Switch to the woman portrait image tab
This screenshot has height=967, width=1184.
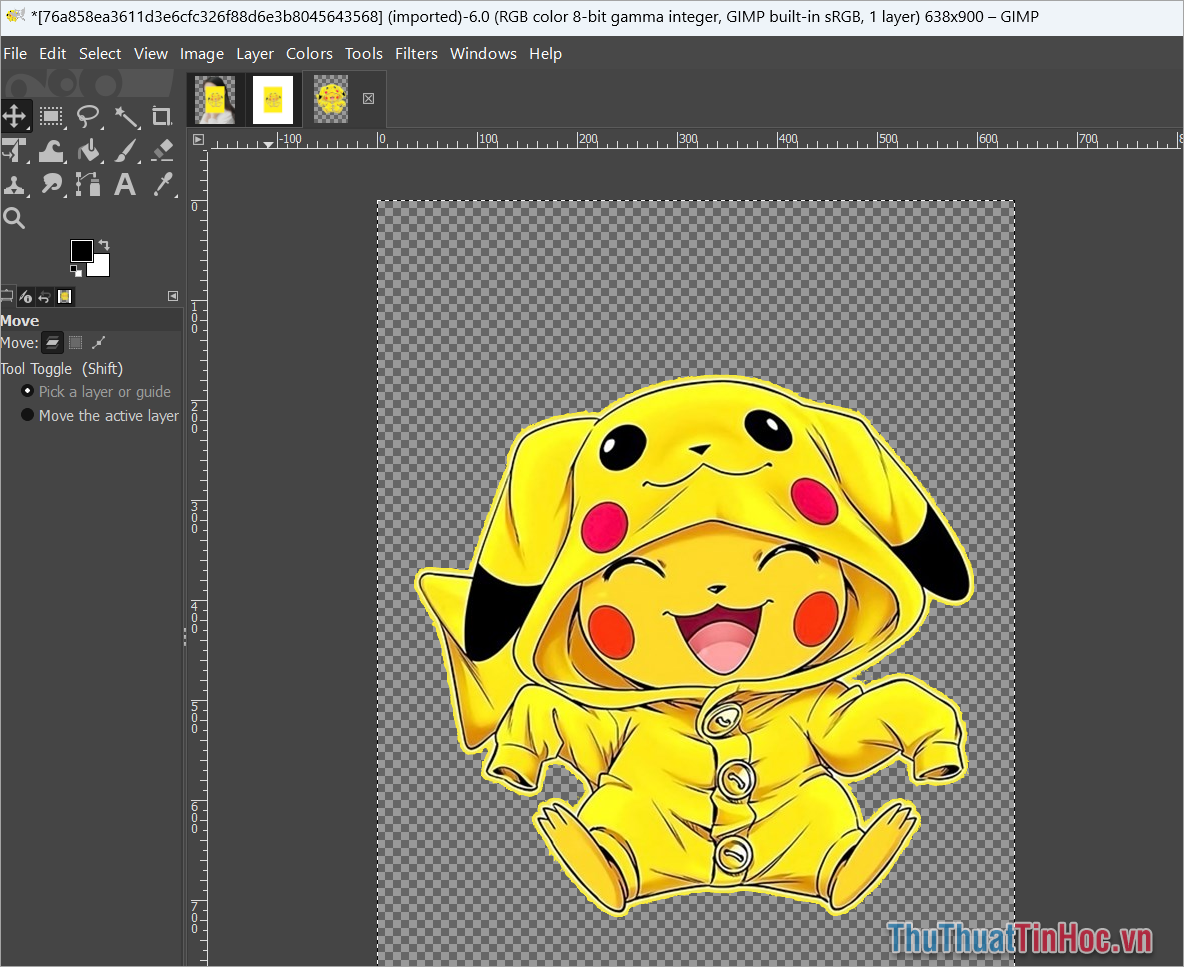click(x=215, y=100)
